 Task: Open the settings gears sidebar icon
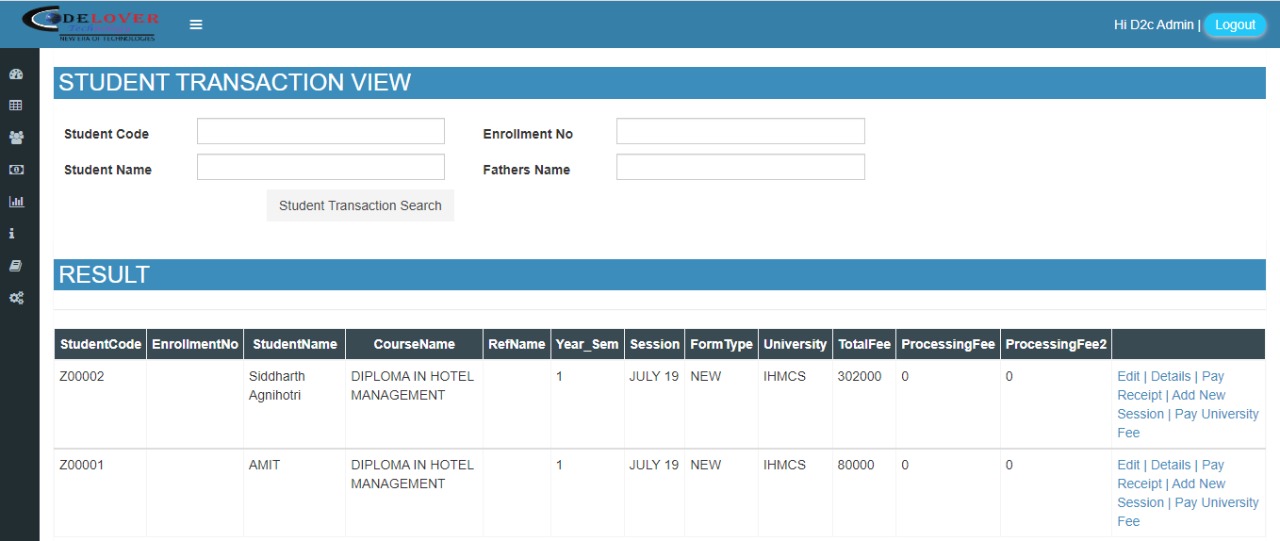pyautogui.click(x=16, y=298)
